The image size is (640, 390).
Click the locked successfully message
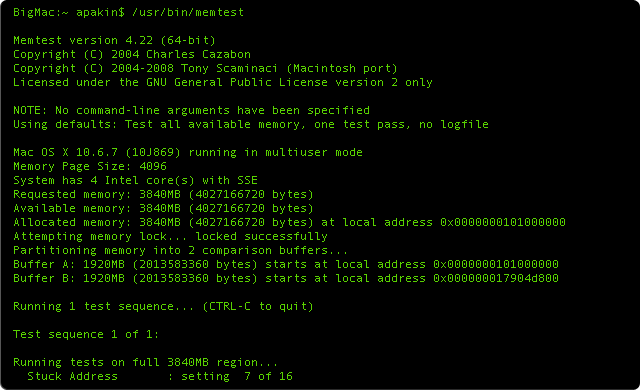(262, 236)
